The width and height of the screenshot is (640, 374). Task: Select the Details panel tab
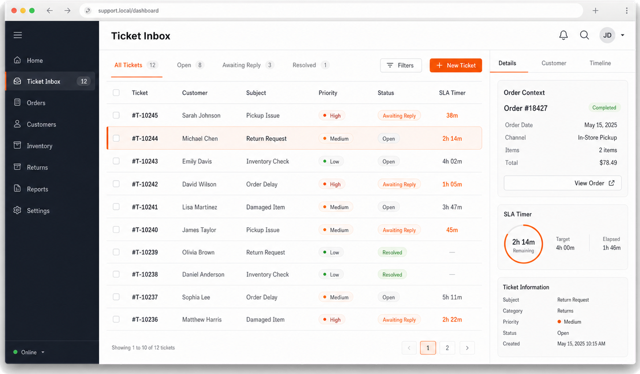507,63
